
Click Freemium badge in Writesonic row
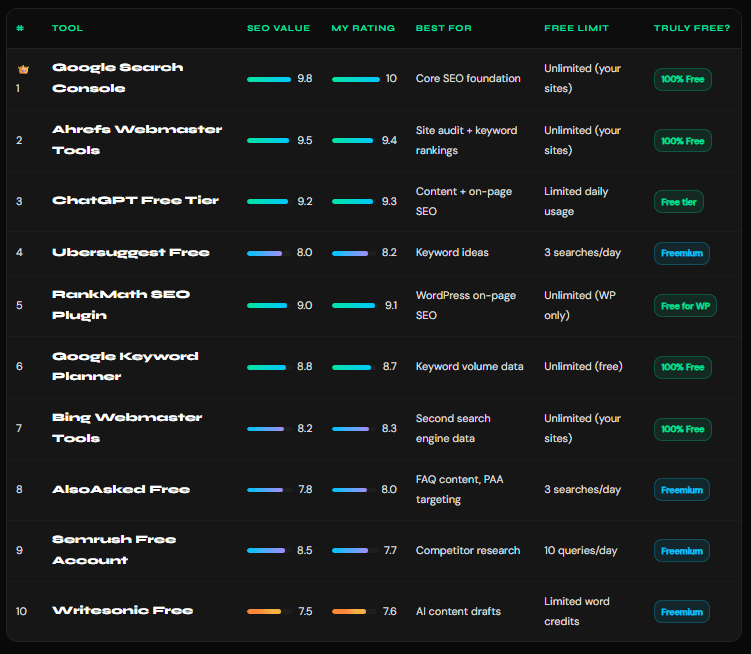tap(682, 612)
